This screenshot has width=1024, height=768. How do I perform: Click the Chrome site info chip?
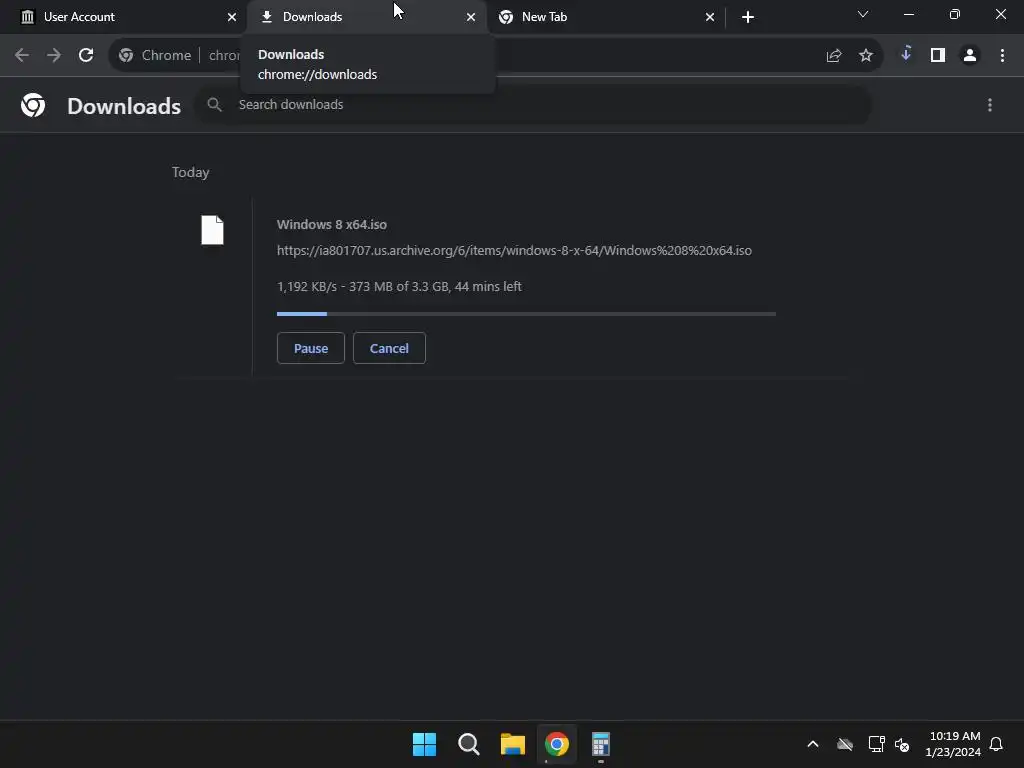tap(155, 56)
